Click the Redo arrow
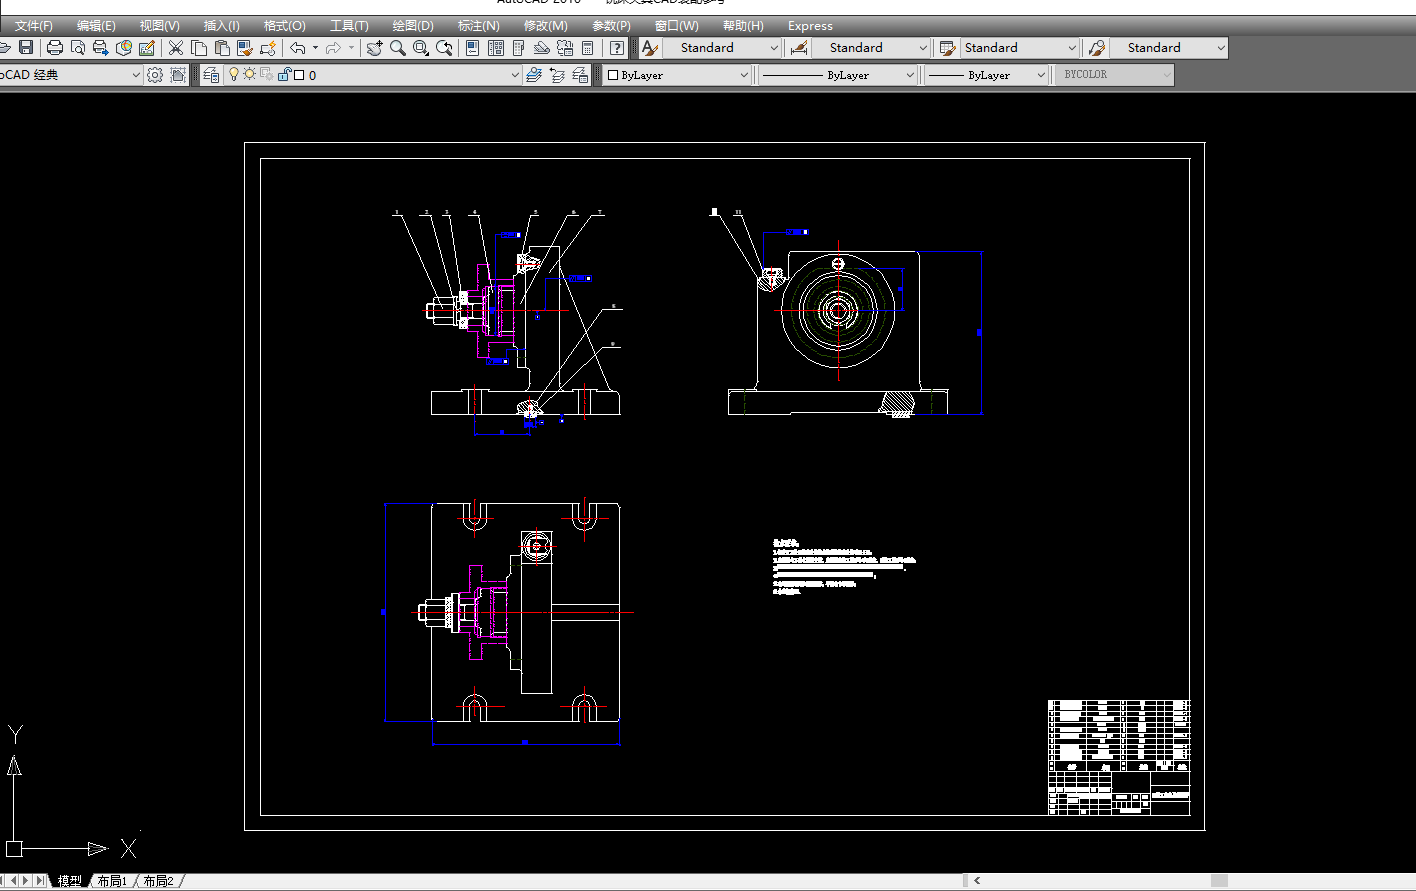1416x891 pixels. pos(333,47)
